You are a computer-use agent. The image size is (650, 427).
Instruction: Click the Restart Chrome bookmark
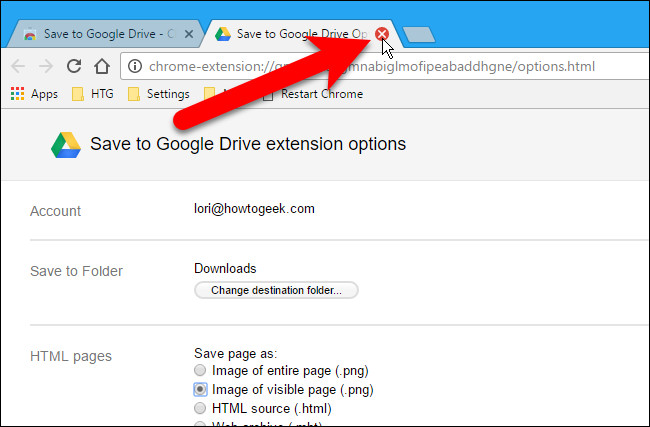point(313,94)
